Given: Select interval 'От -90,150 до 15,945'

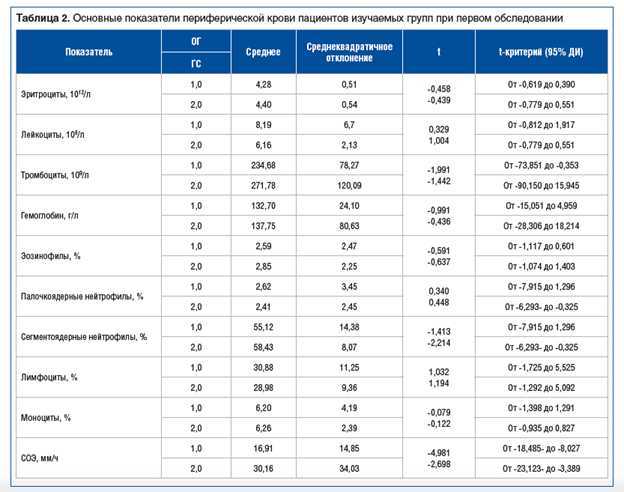Looking at the screenshot, I should click(x=541, y=186).
